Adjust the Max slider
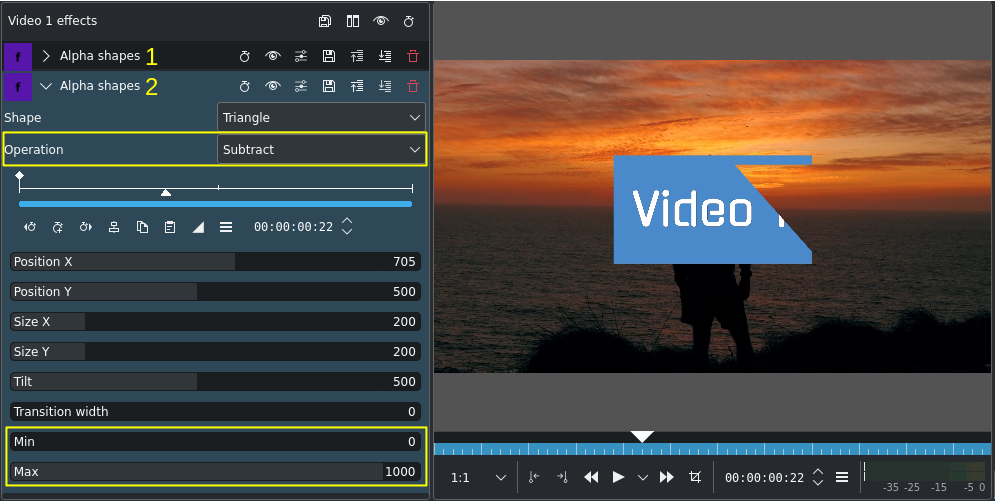Image resolution: width=995 pixels, height=501 pixels. tap(215, 471)
